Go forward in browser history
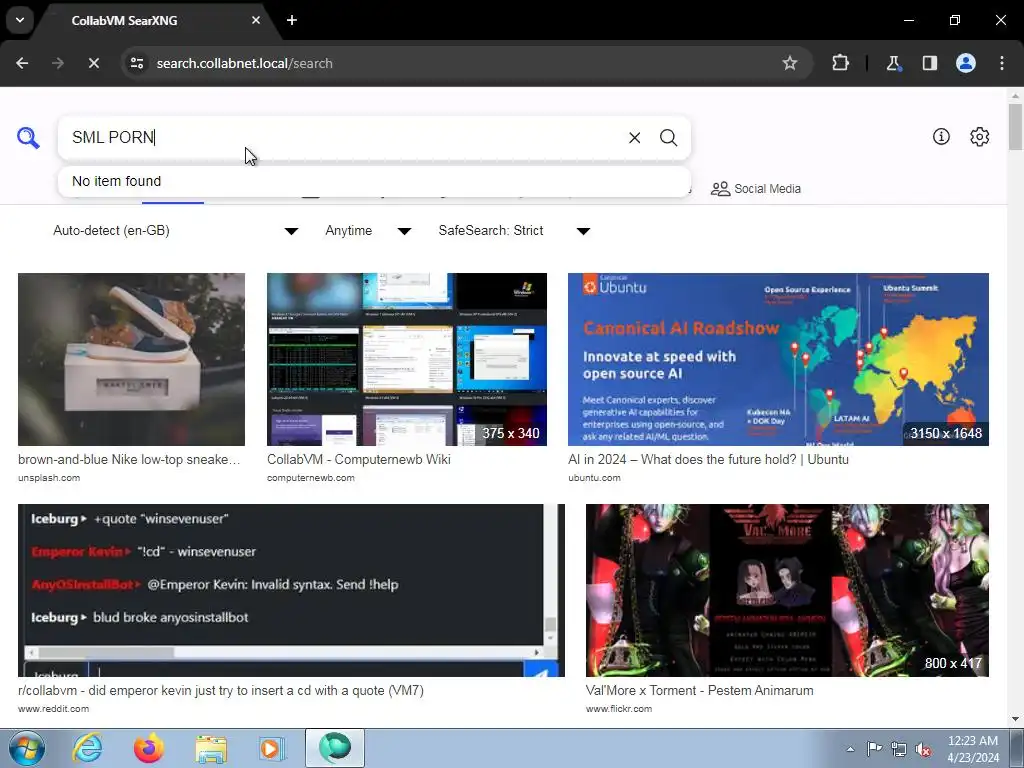The height and width of the screenshot is (768, 1024). pos(58,63)
